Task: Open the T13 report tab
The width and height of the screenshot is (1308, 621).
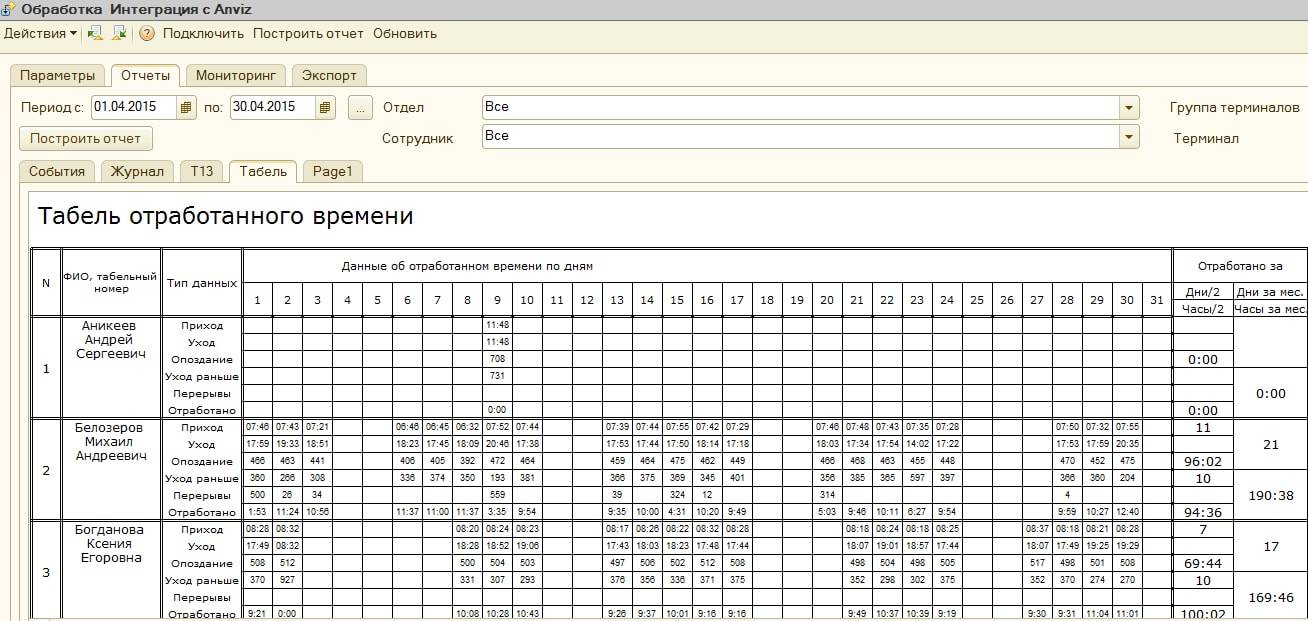Action: click(x=202, y=171)
